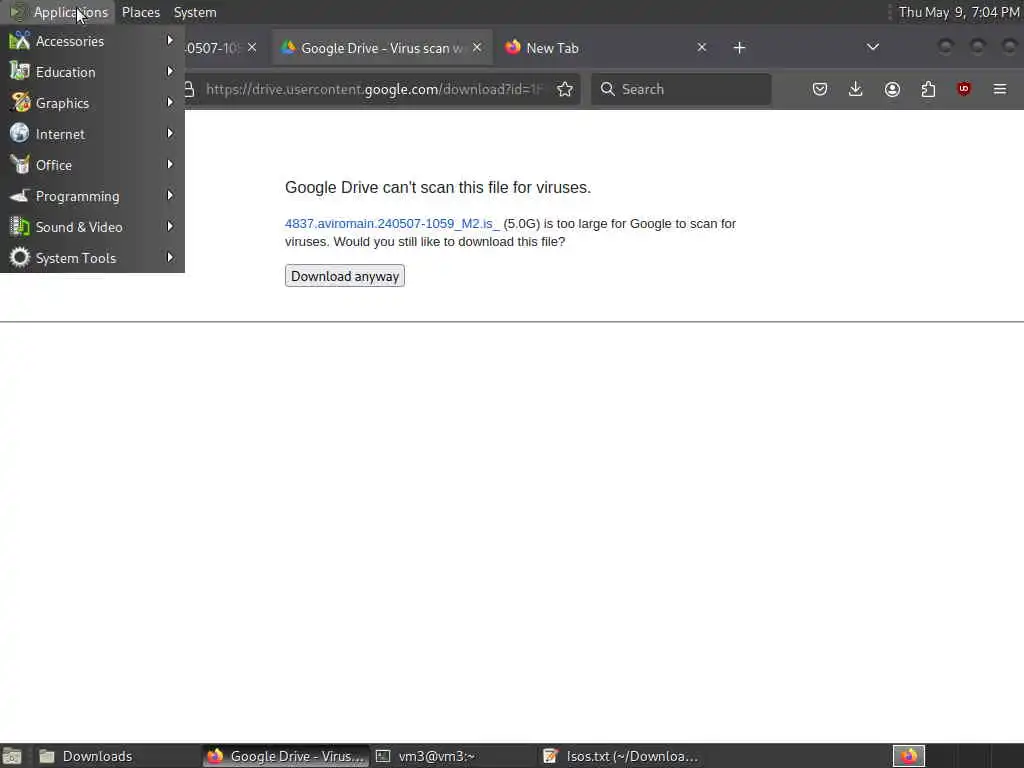Click the Internet submenu arrow
The image size is (1024, 768).
(x=170, y=133)
